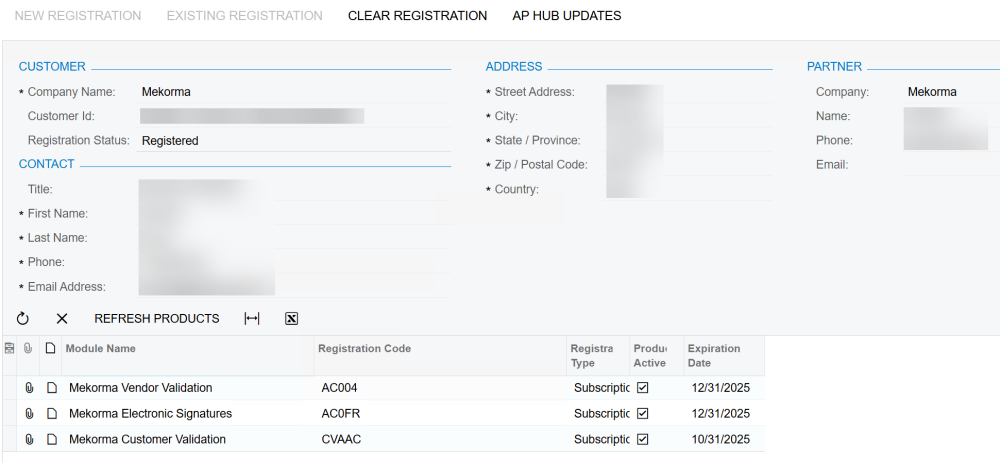1000x463 pixels.
Task: Click the Partner Email field
Action: [952, 165]
